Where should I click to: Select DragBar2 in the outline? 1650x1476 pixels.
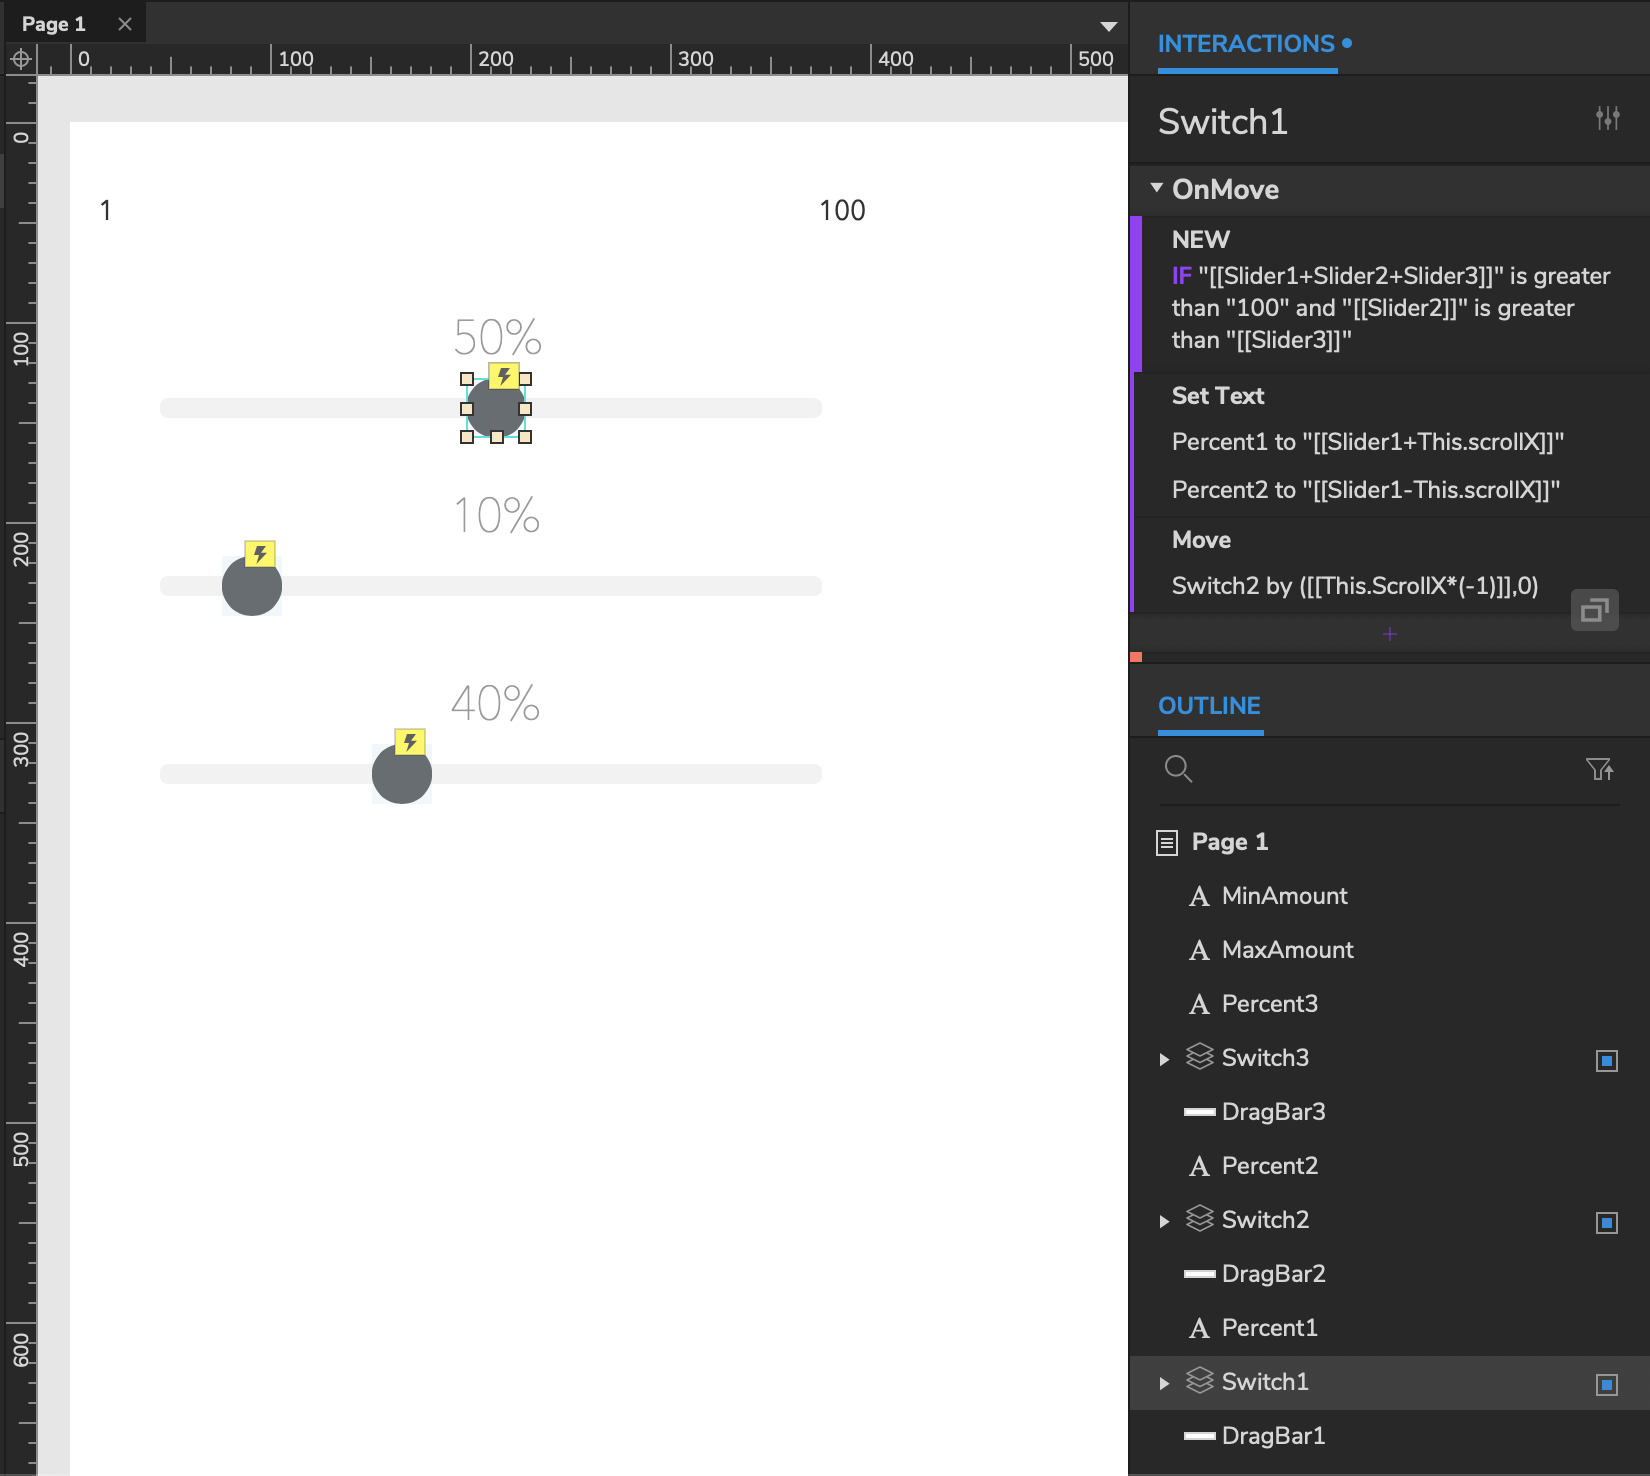pos(1273,1274)
